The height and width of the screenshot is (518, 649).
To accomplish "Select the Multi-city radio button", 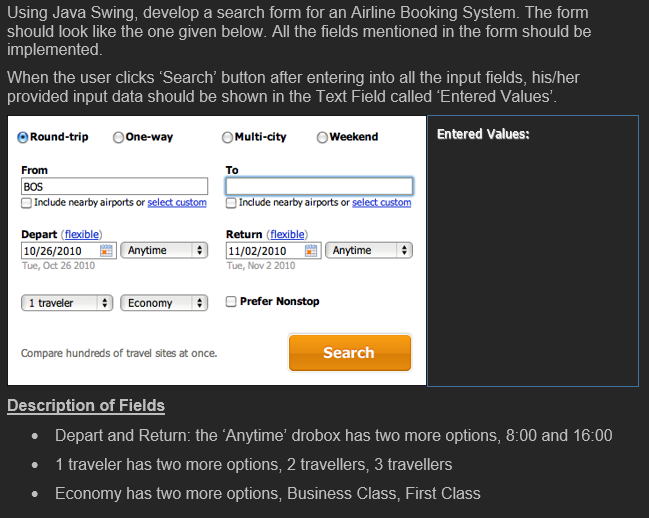I will coord(227,137).
